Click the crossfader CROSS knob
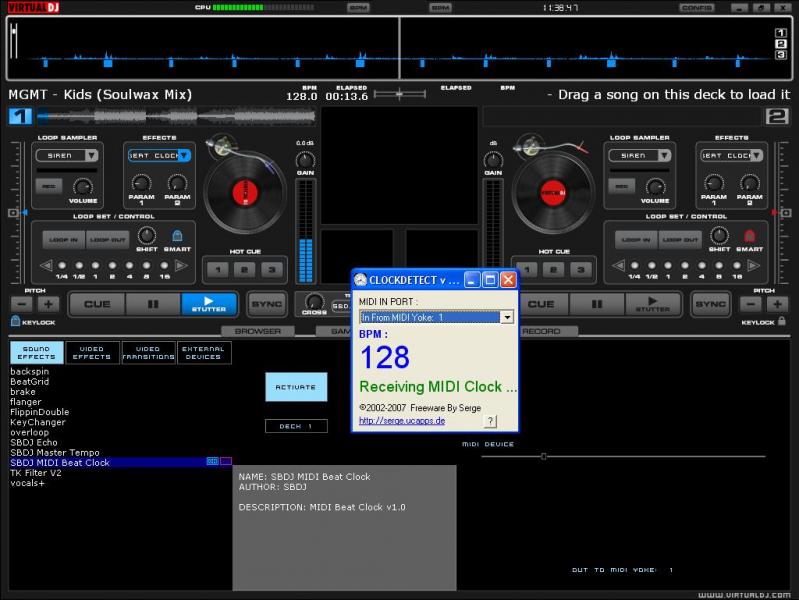Viewport: 799px width, 600px height. [314, 301]
